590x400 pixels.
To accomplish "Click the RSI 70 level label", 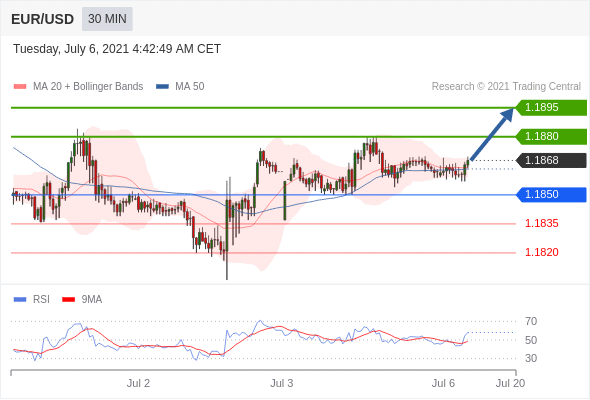I will (531, 321).
